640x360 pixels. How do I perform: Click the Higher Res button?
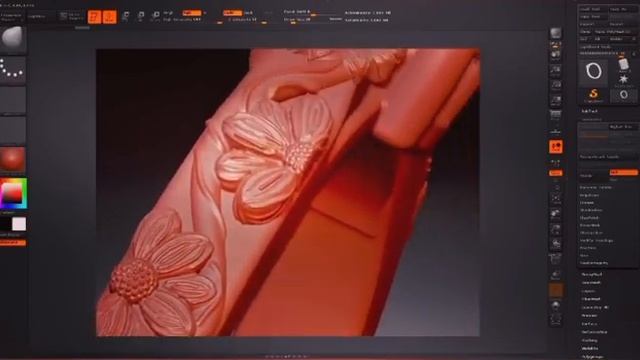tap(624, 127)
